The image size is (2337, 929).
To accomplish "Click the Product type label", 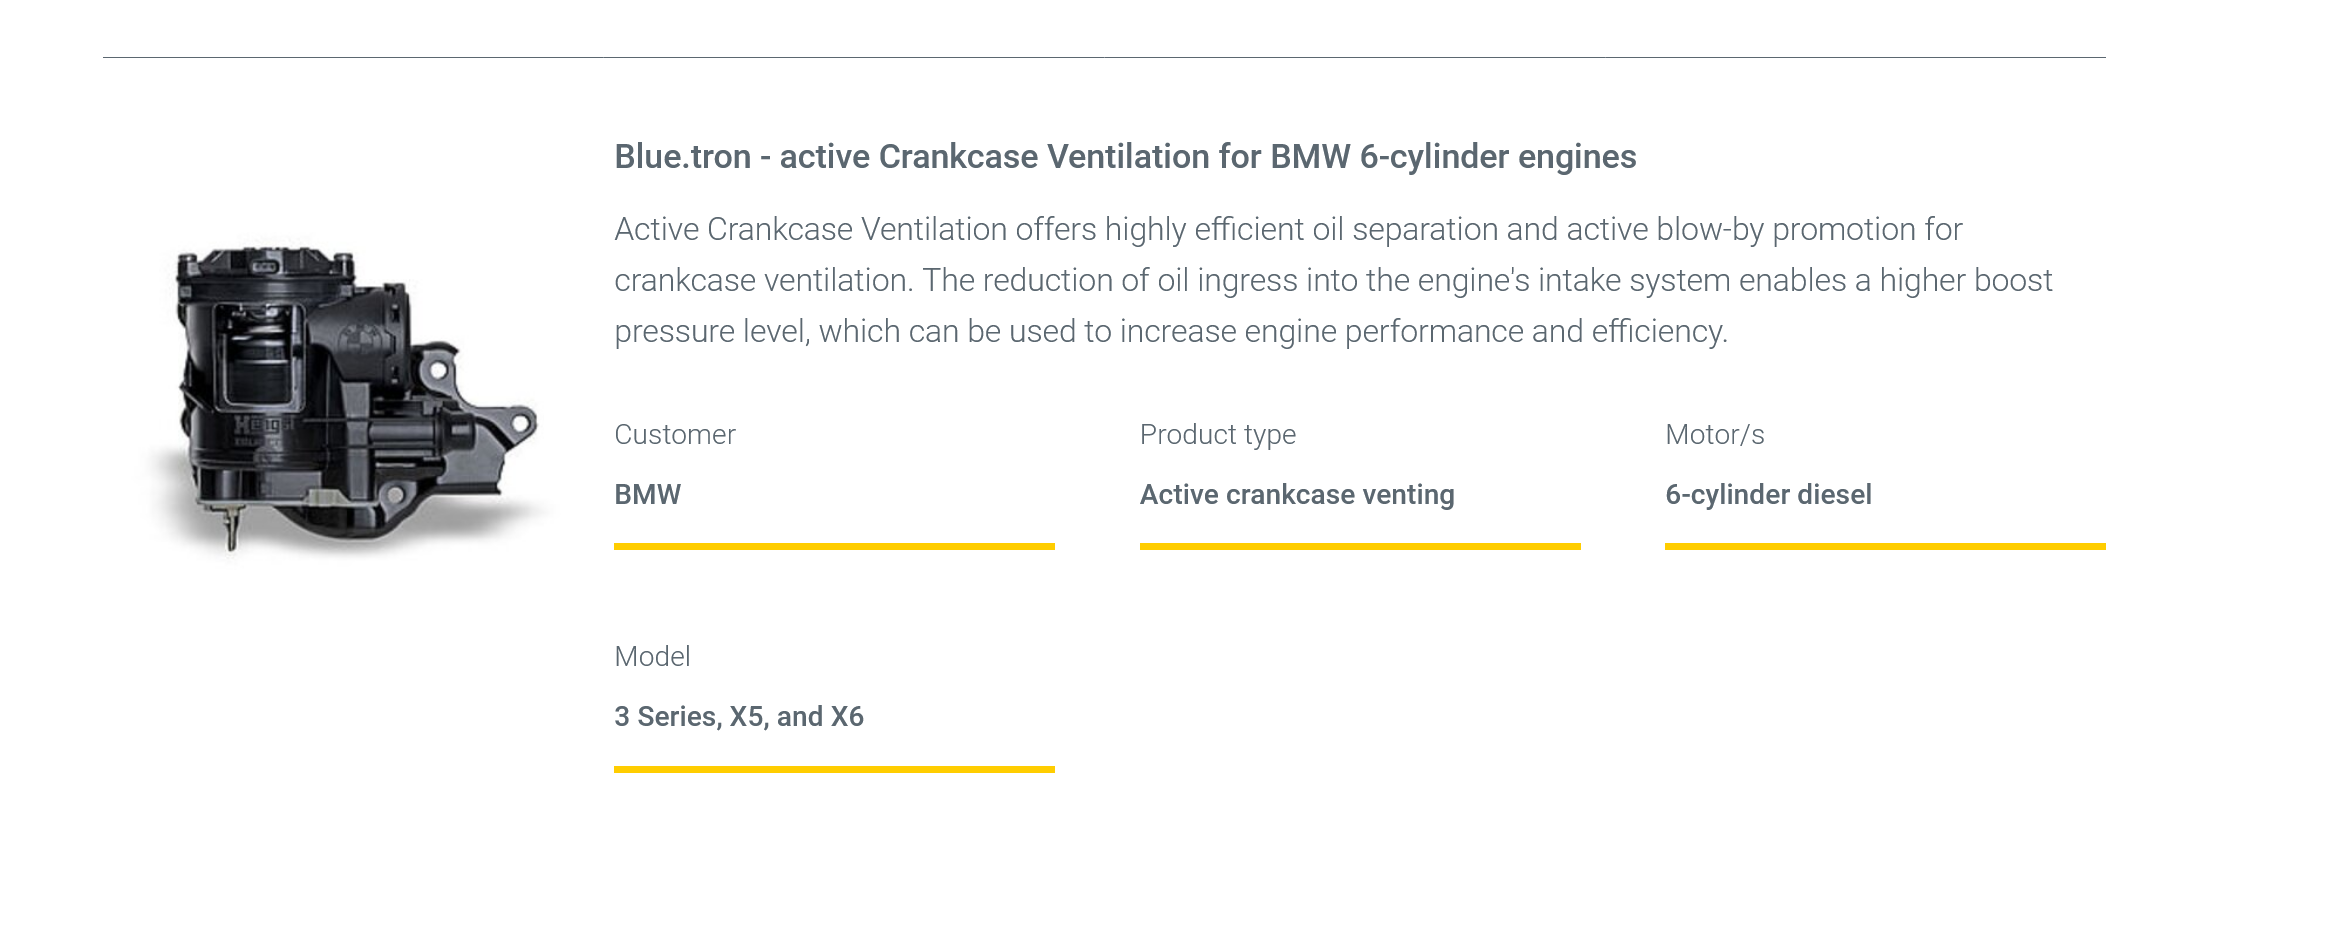I will [1217, 435].
